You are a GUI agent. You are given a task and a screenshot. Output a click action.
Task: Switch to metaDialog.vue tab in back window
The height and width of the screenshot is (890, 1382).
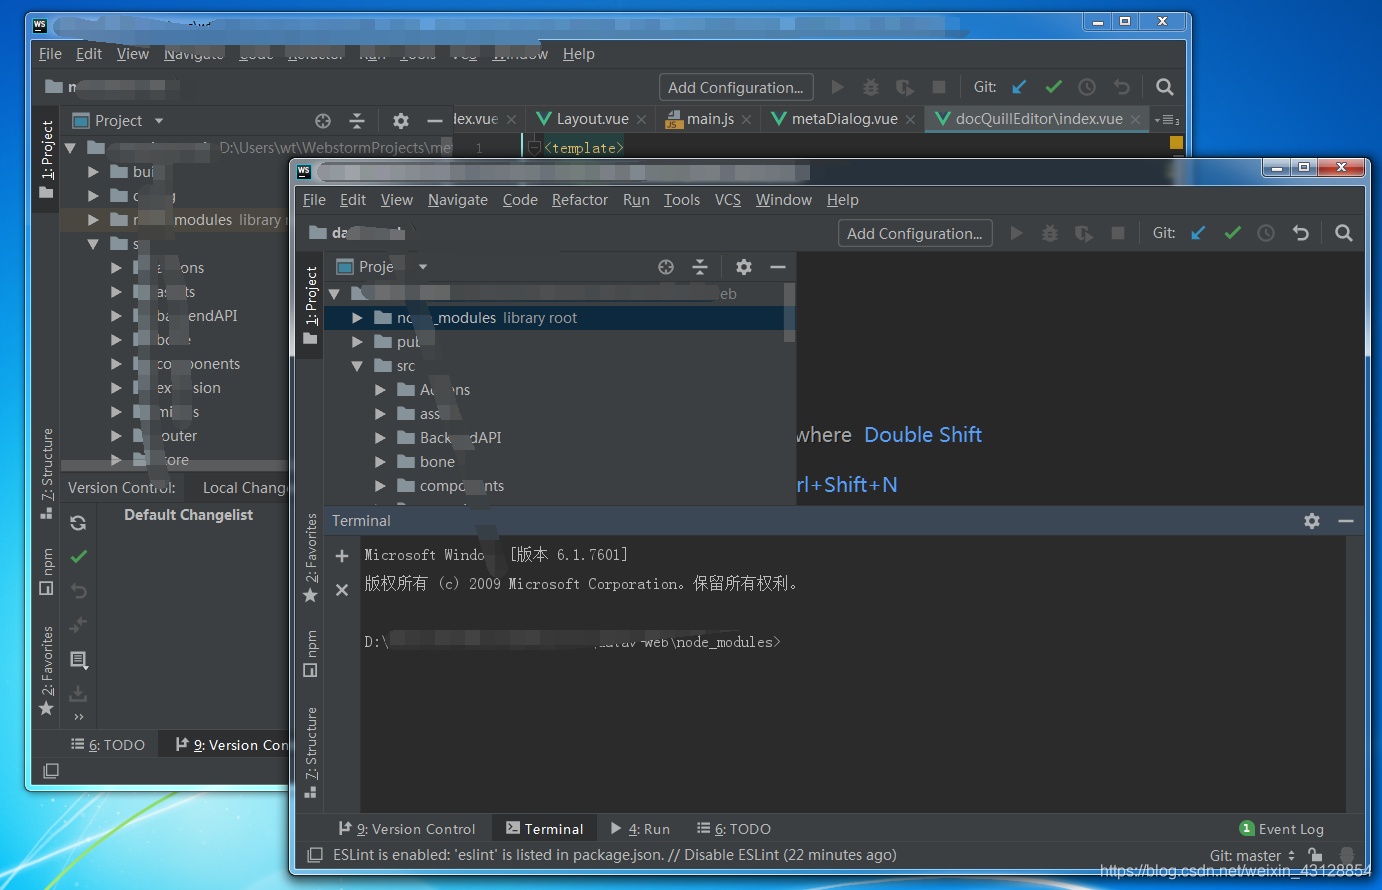point(844,119)
